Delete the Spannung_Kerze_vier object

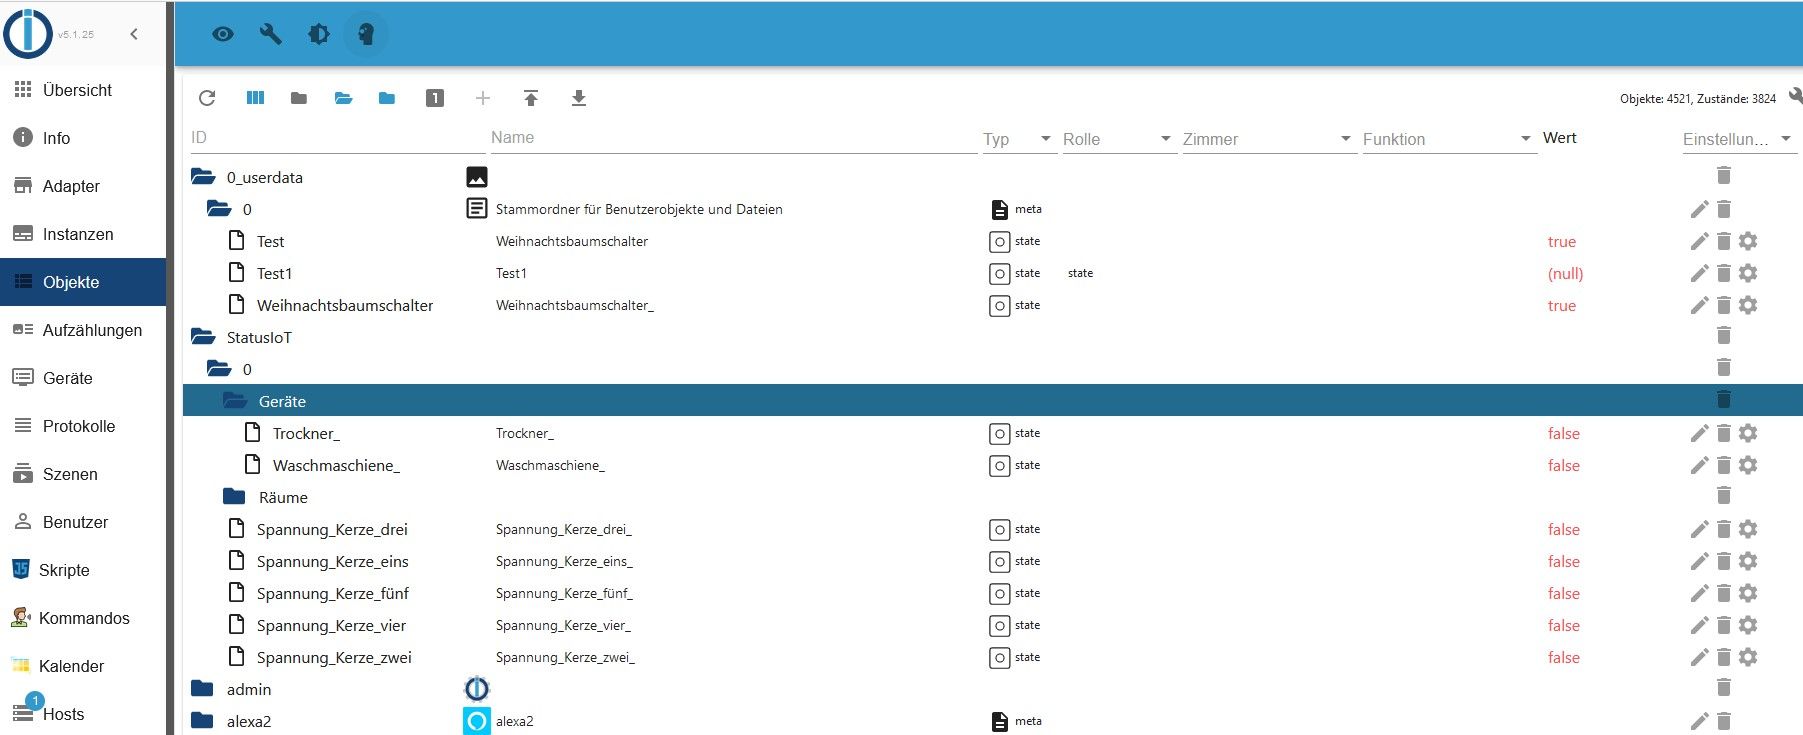(1724, 625)
